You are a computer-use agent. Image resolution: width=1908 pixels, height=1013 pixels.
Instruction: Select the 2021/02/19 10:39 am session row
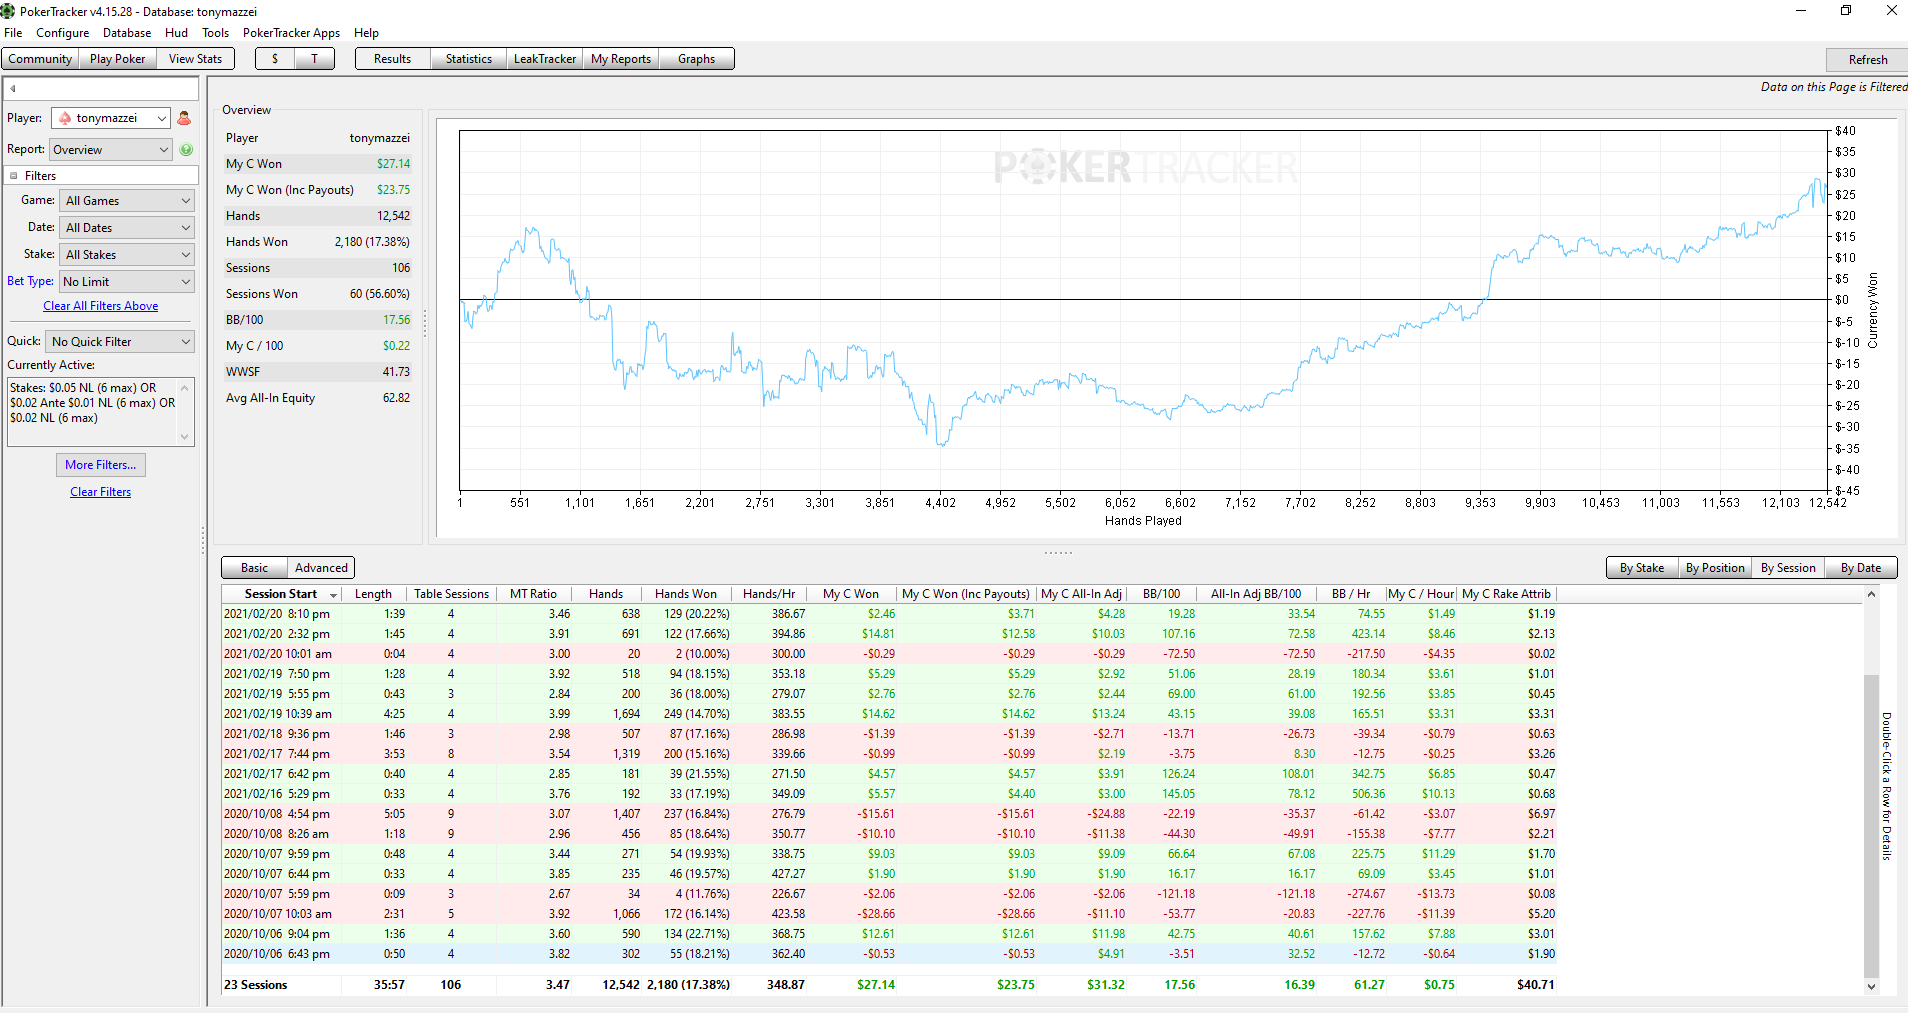(x=889, y=714)
